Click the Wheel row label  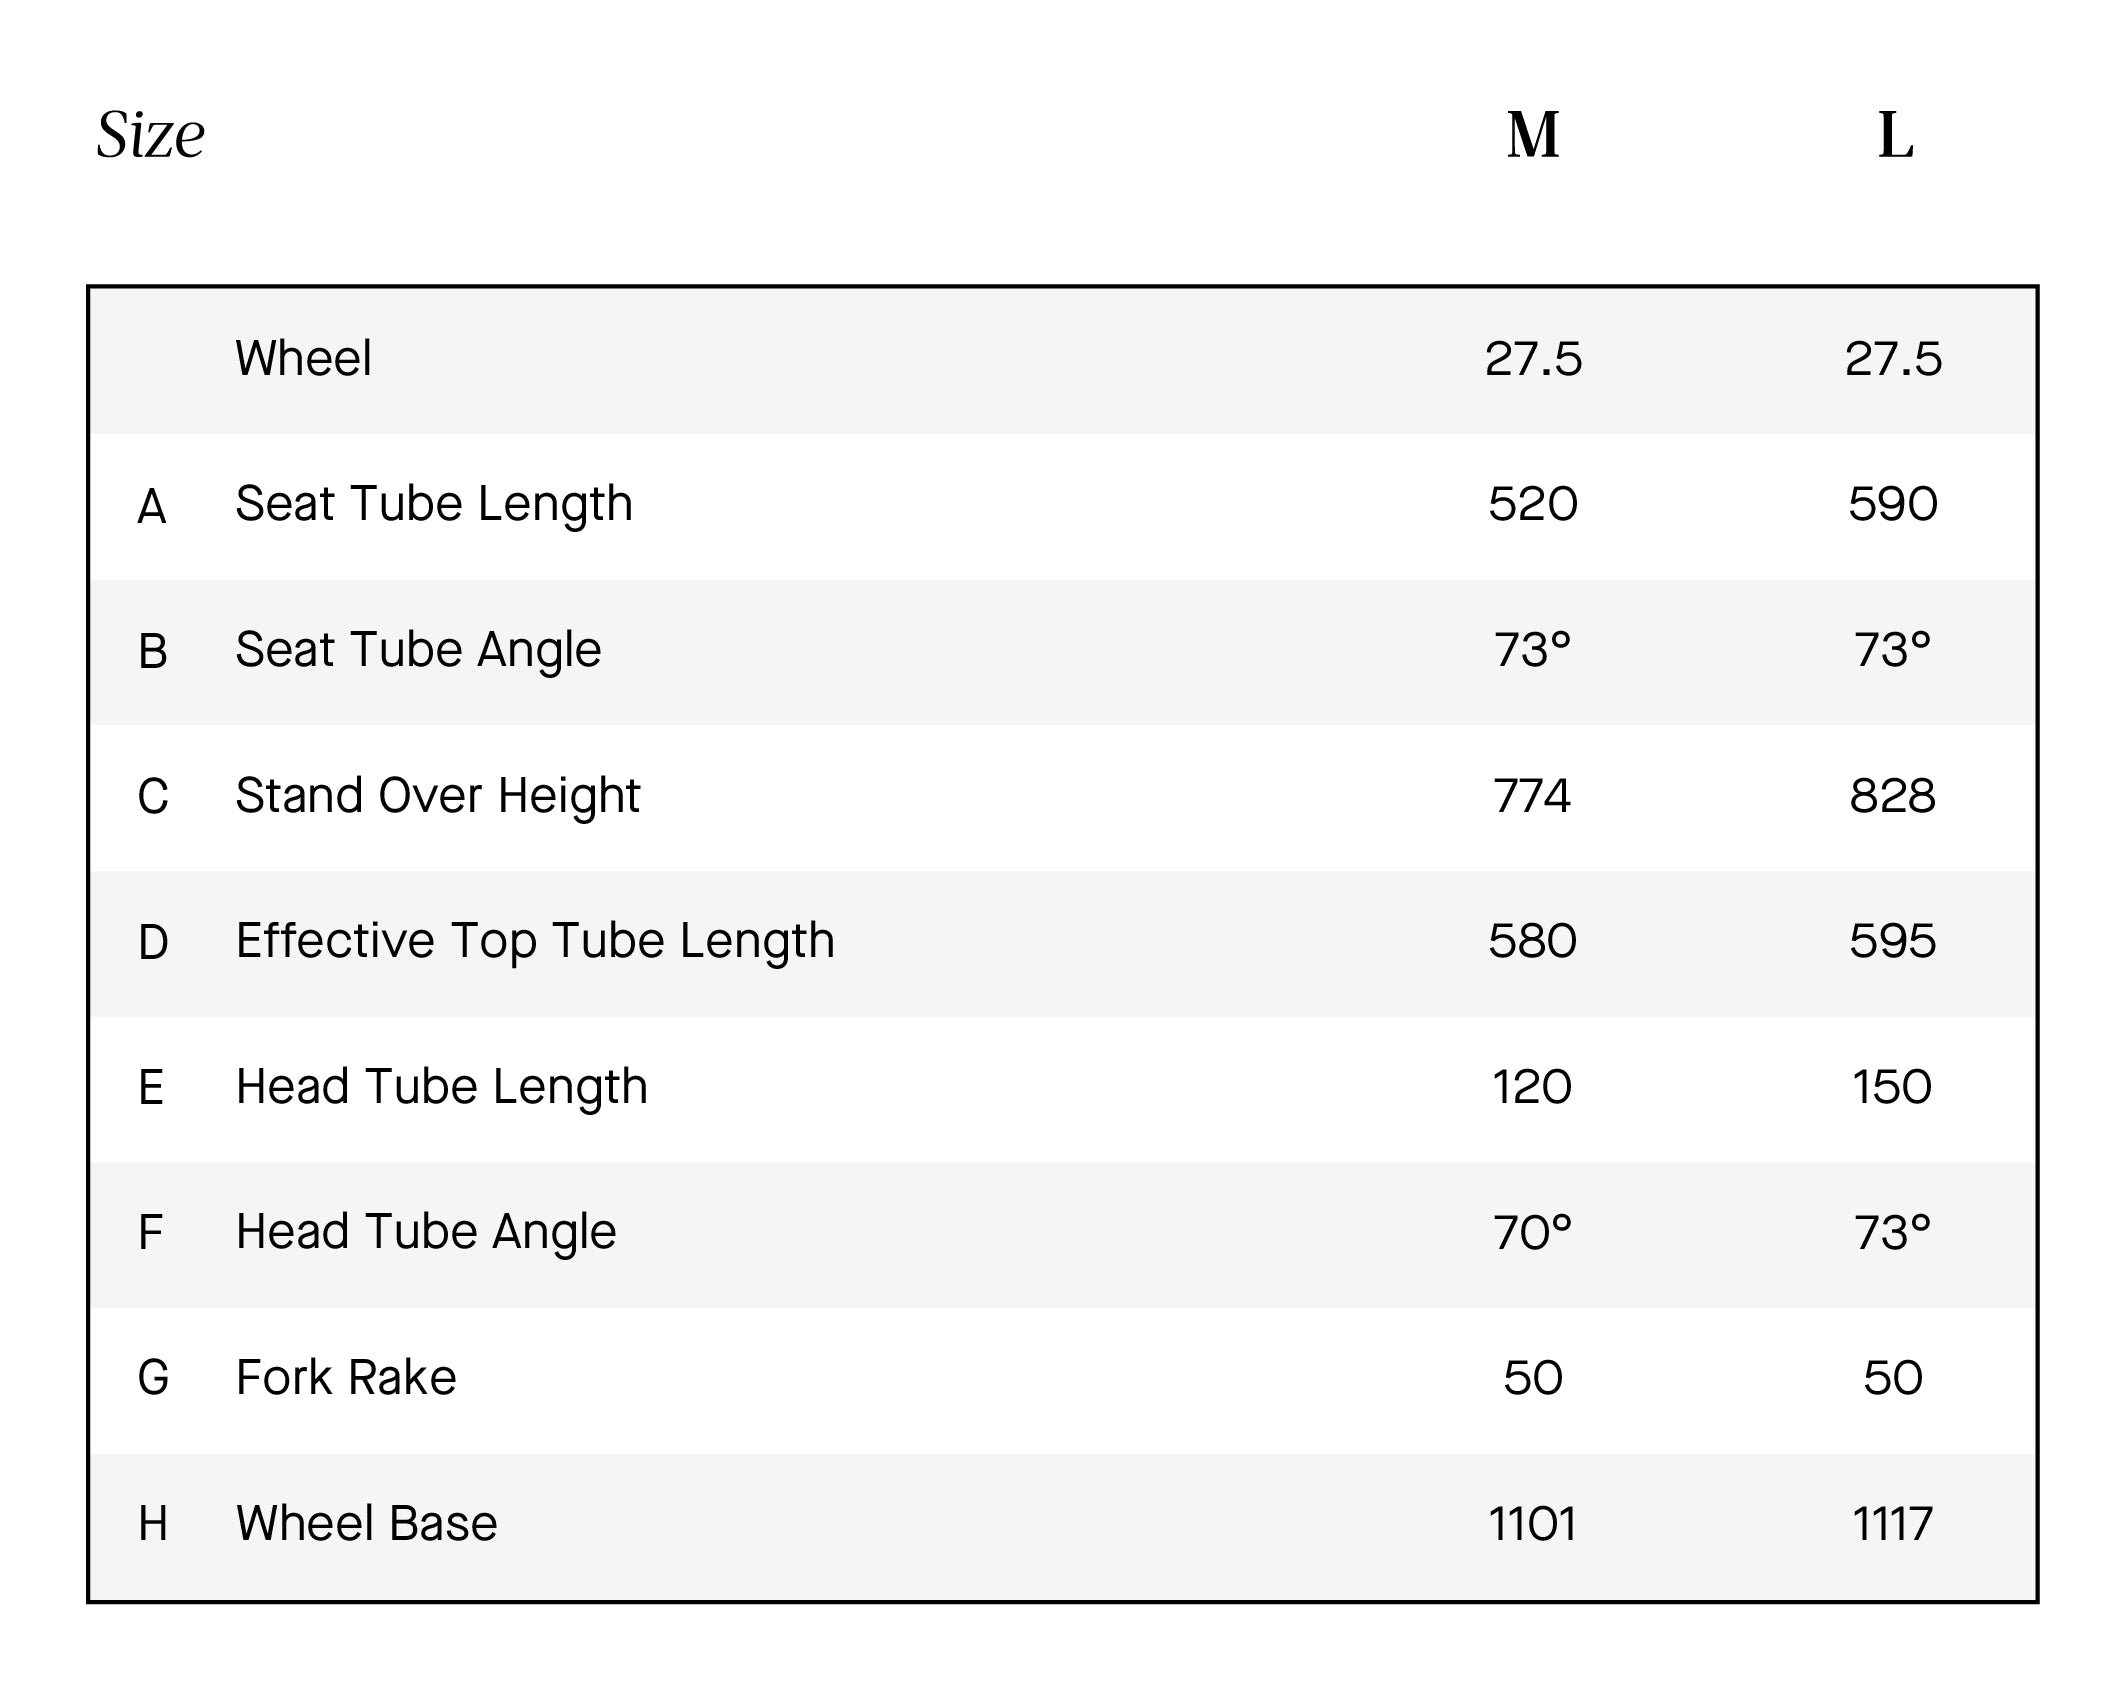(x=303, y=358)
